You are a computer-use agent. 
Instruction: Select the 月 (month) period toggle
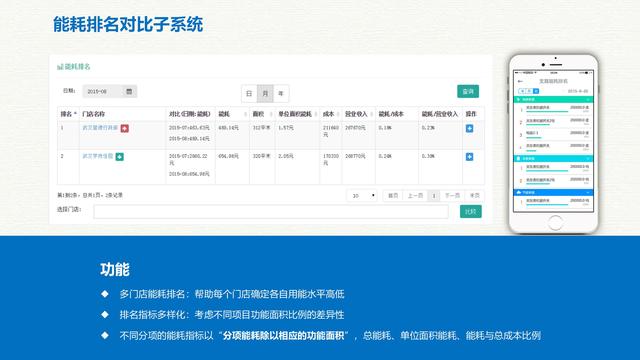[265, 93]
